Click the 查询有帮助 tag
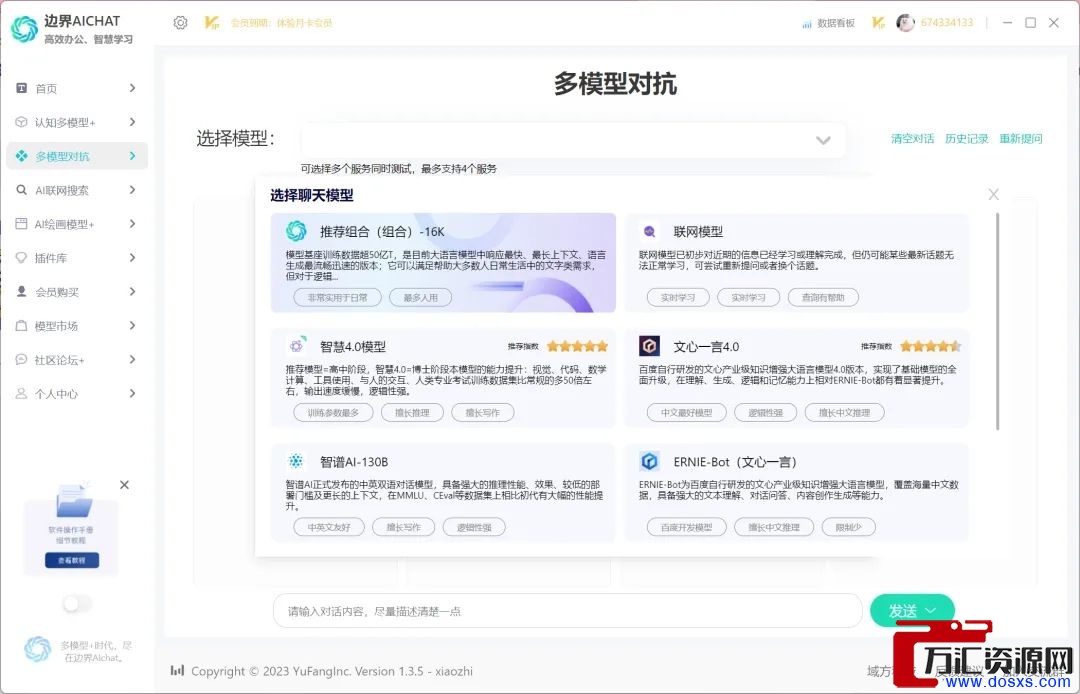 point(823,297)
